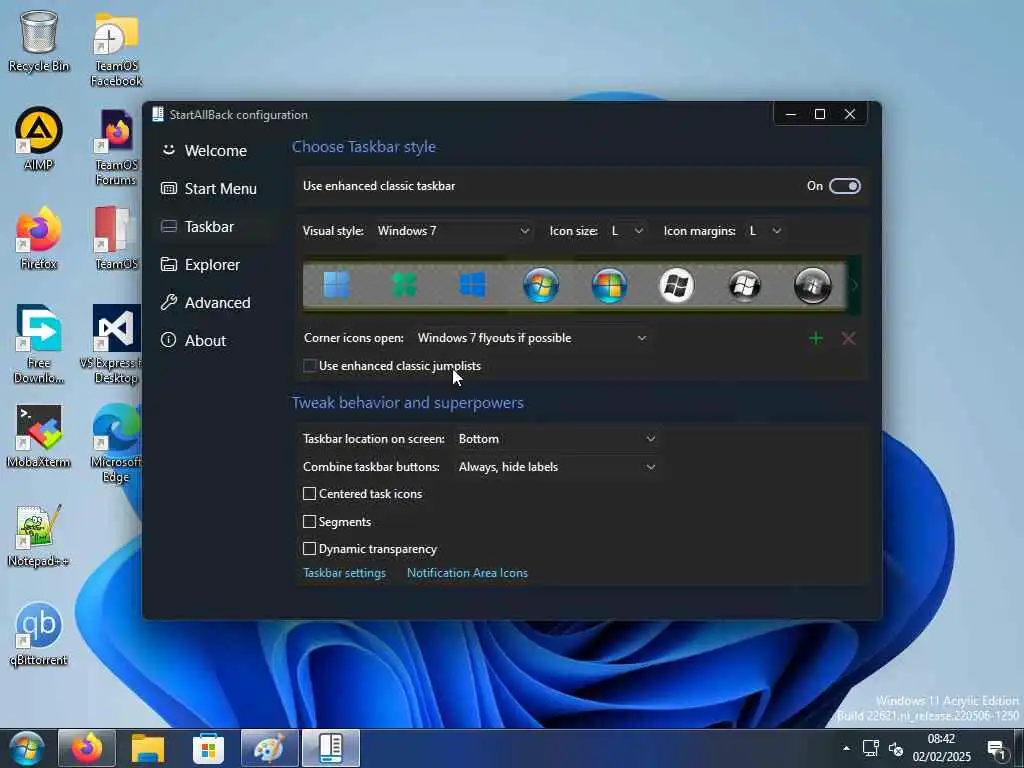Enable Use enhanced classic jumplists checkbox
Viewport: 1024px width, 768px height.
(310, 366)
